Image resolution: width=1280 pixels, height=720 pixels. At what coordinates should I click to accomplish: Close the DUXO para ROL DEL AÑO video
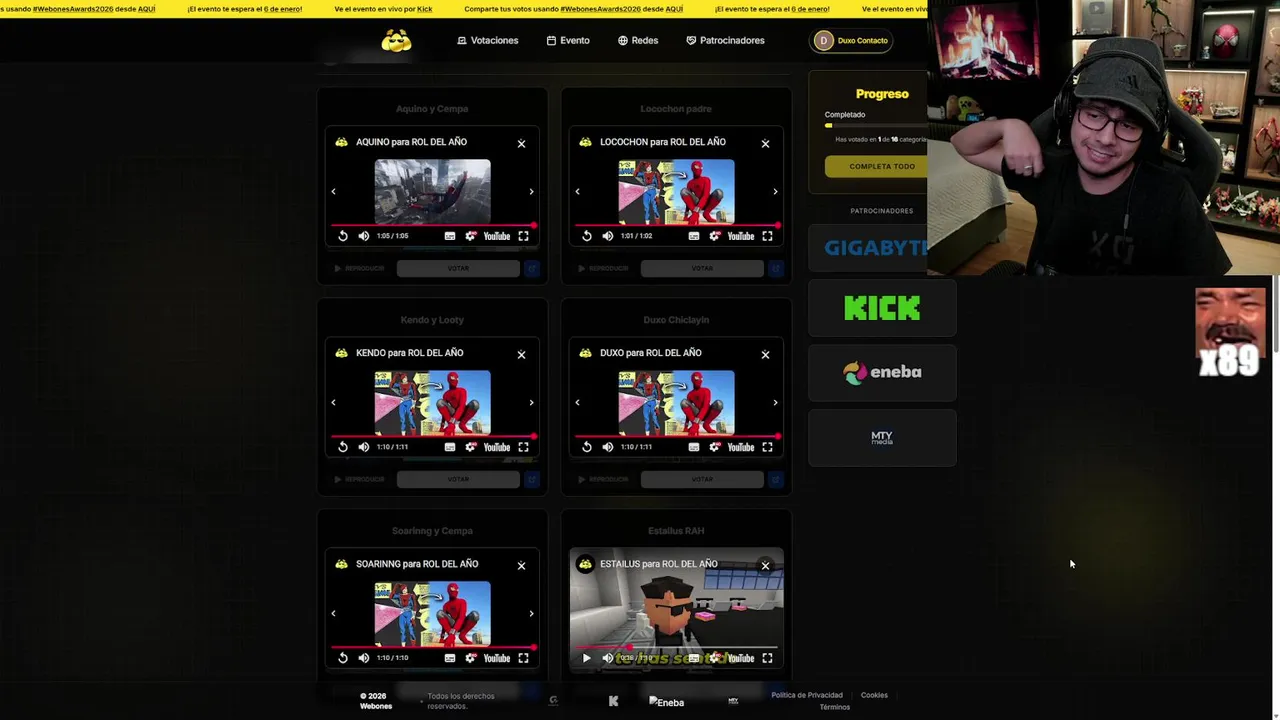point(765,354)
